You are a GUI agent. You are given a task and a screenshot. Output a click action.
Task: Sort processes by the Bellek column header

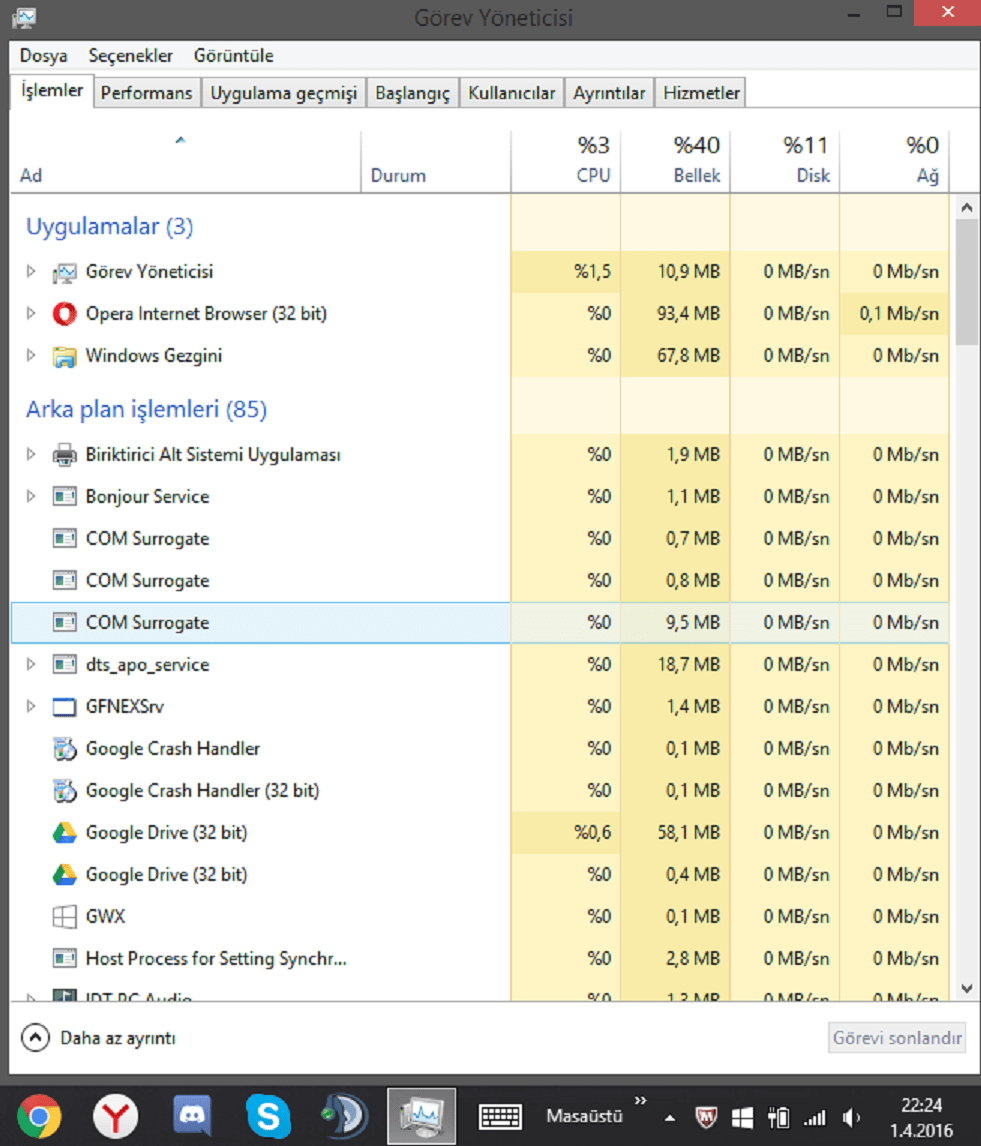tap(676, 160)
